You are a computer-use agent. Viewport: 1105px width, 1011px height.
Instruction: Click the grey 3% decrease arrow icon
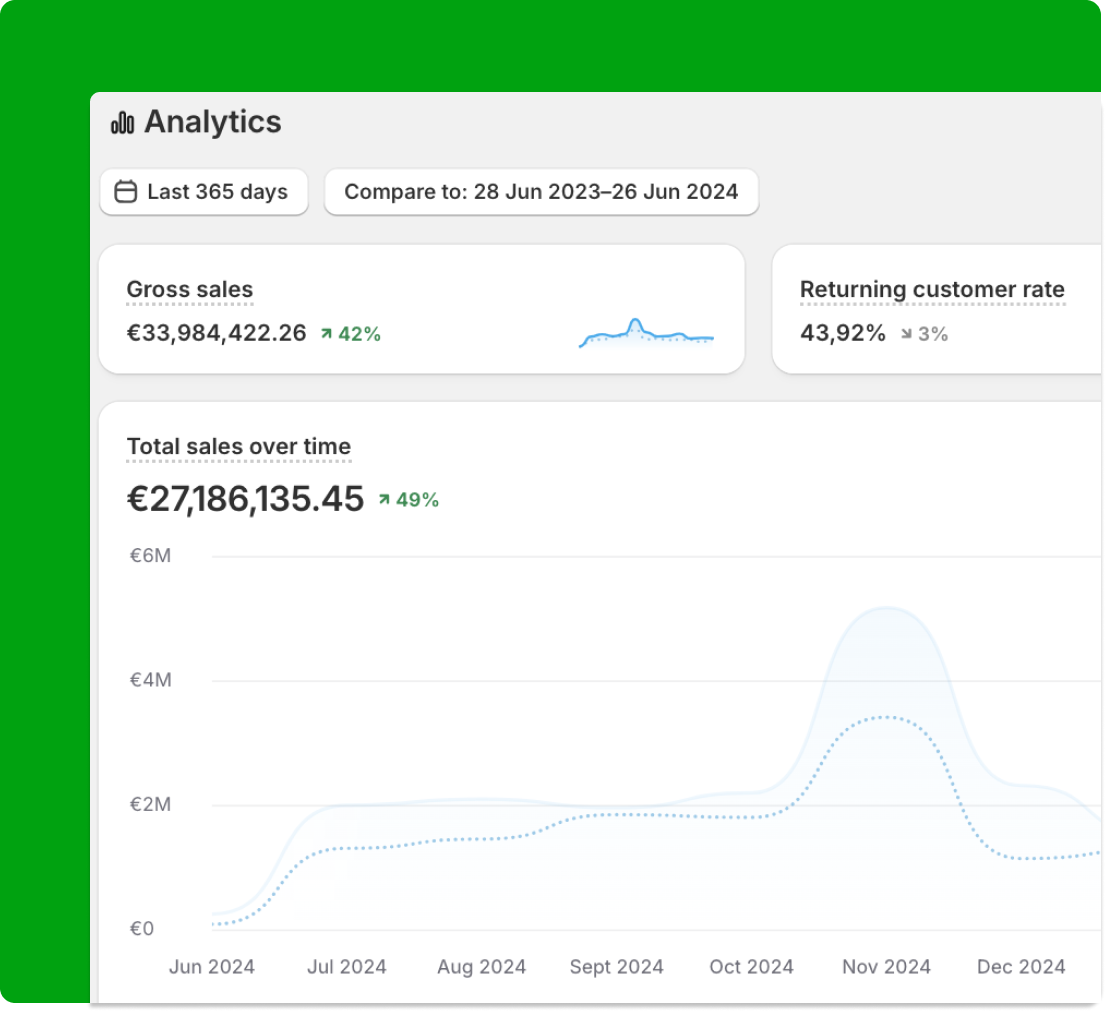(906, 334)
